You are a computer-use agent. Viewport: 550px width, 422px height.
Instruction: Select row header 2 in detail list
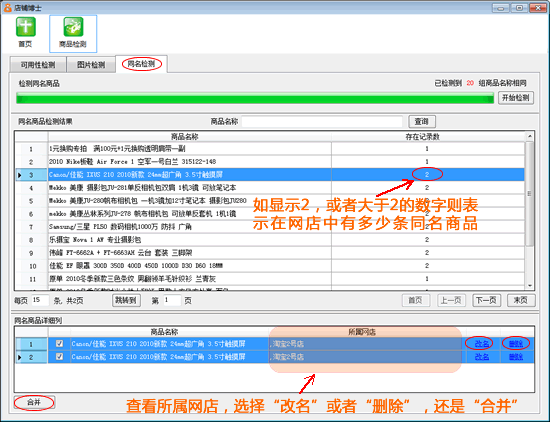point(31,357)
